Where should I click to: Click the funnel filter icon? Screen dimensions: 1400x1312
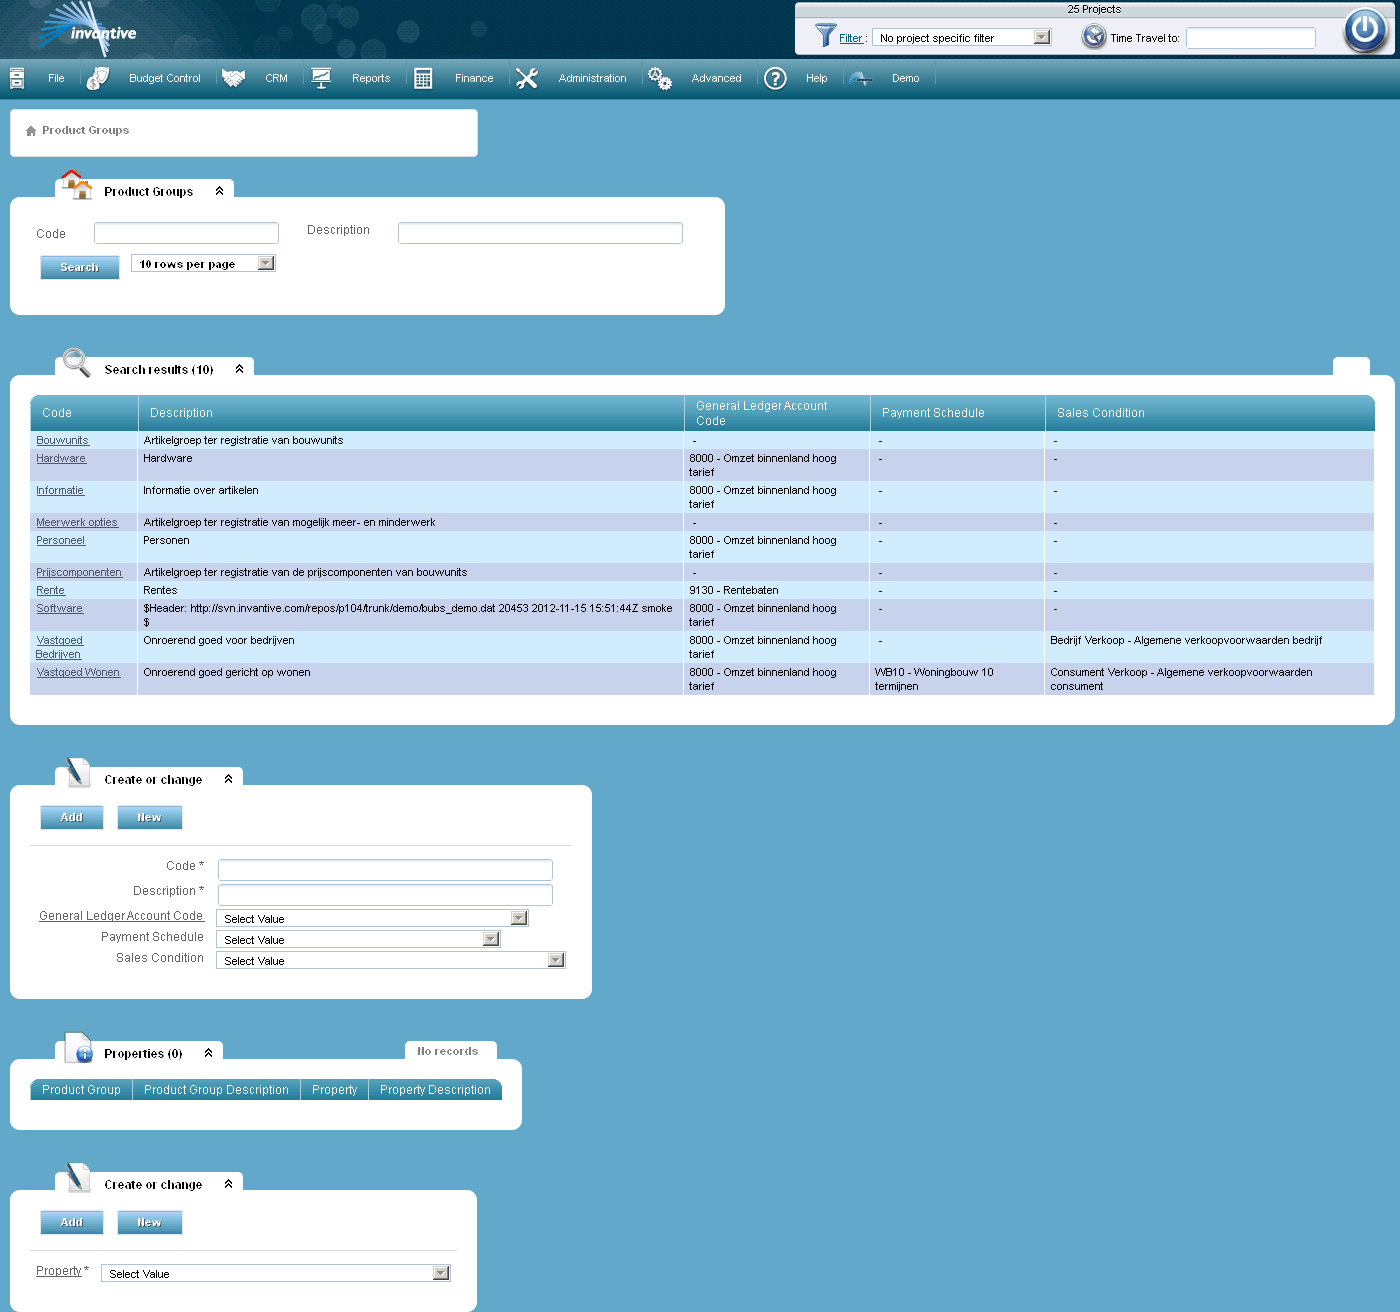pos(825,35)
